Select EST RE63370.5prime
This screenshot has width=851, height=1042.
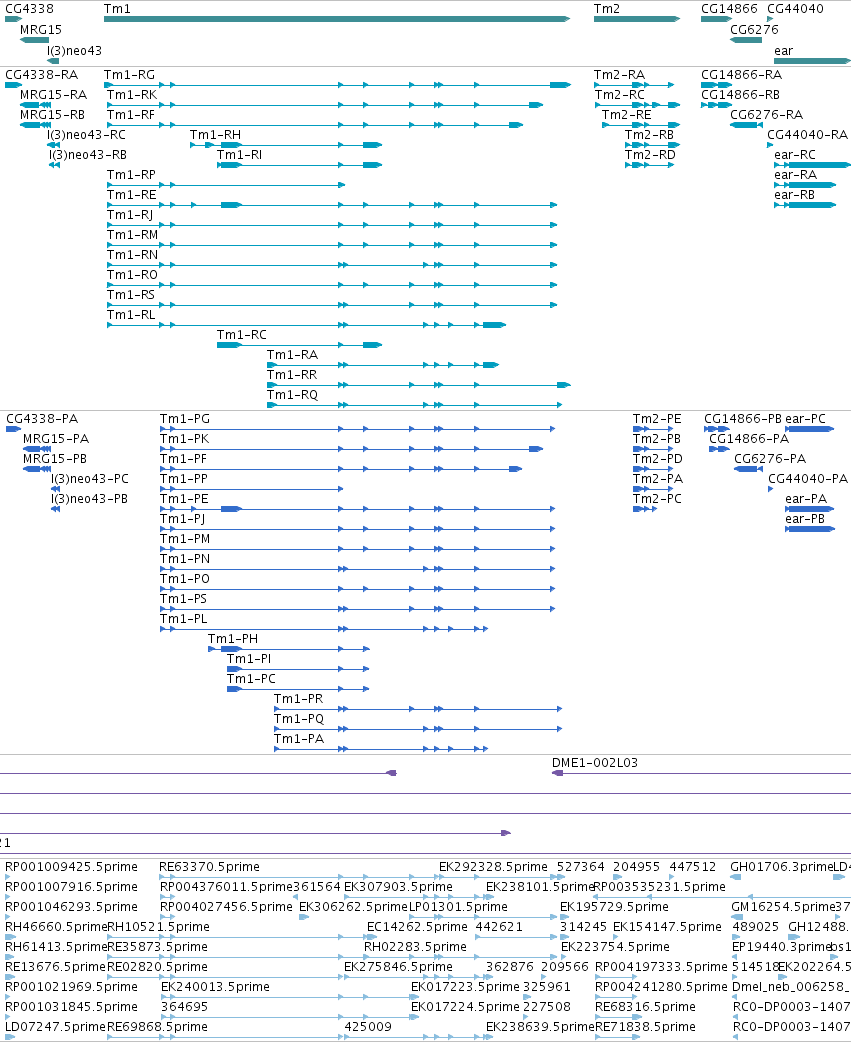[209, 867]
